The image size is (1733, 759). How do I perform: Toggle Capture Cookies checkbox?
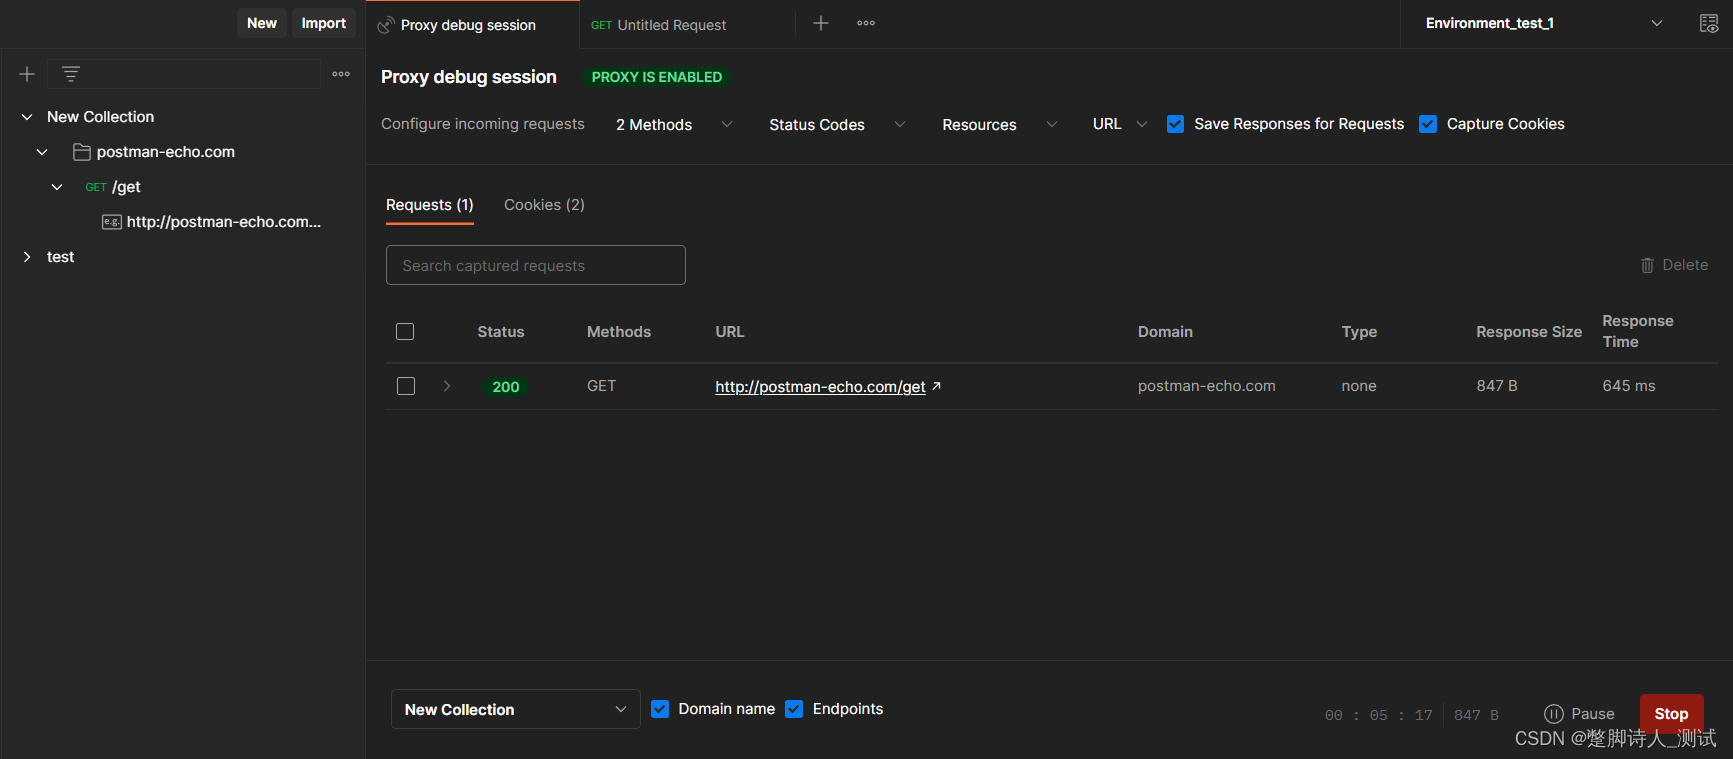[1428, 124]
